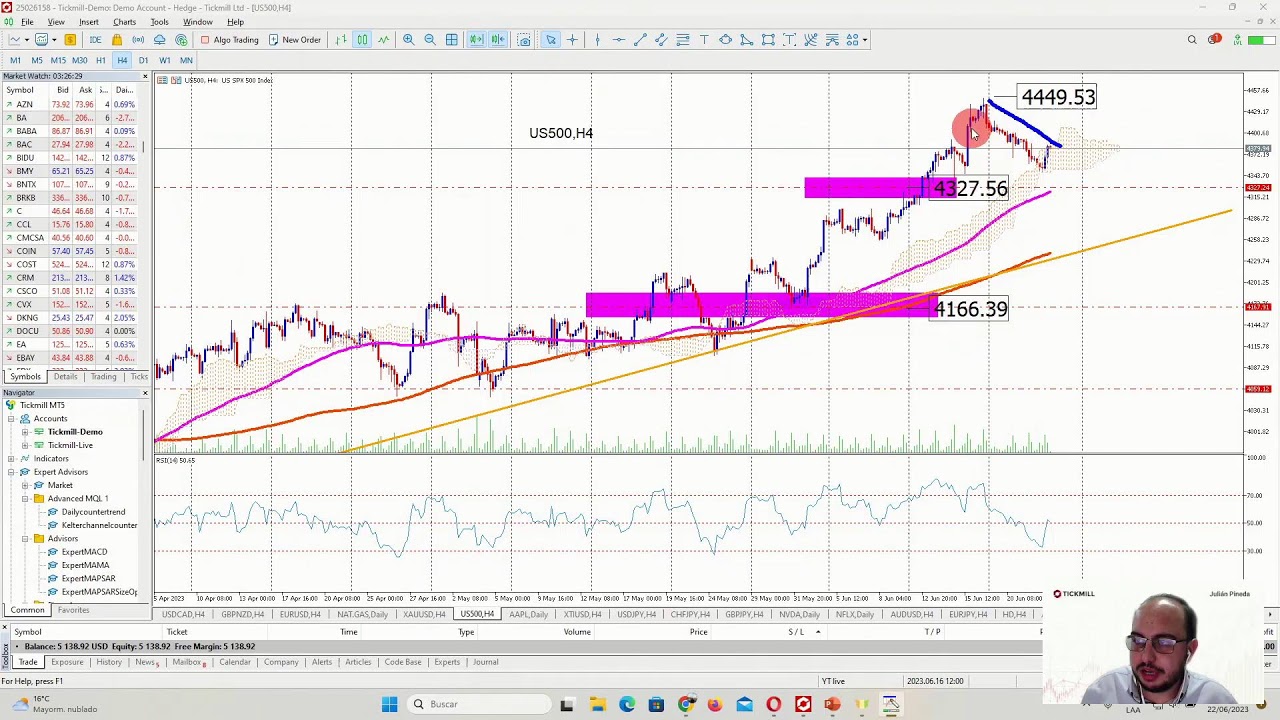Collapse the Advisors folder
This screenshot has height=720, width=1280.
pos(25,538)
